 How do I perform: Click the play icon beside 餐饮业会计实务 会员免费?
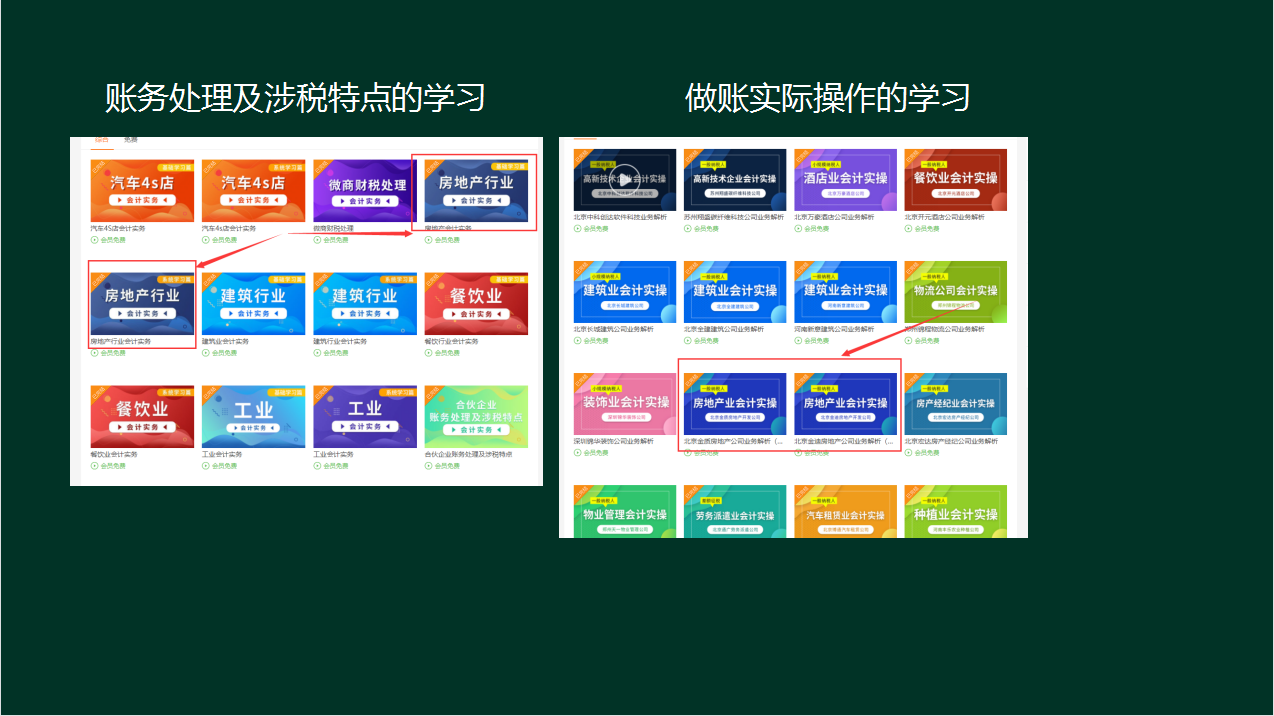click(x=93, y=466)
